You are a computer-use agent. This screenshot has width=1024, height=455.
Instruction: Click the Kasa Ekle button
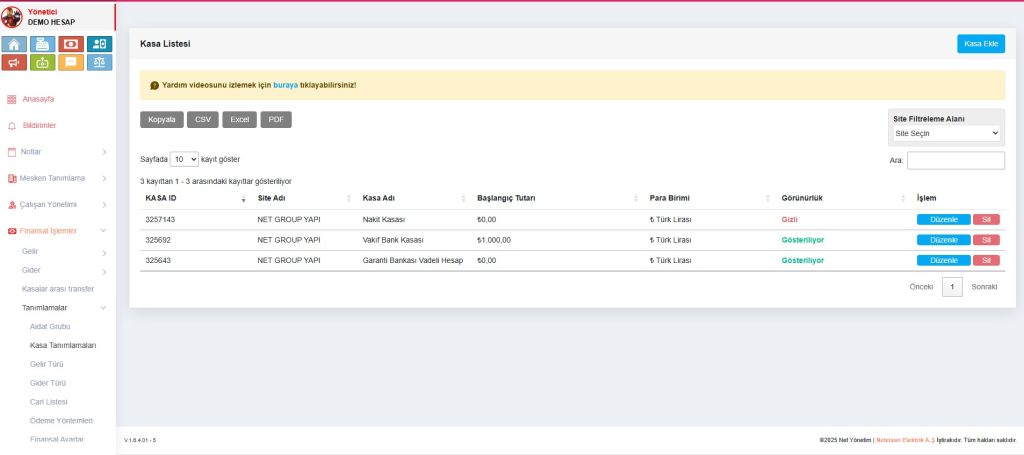point(980,44)
